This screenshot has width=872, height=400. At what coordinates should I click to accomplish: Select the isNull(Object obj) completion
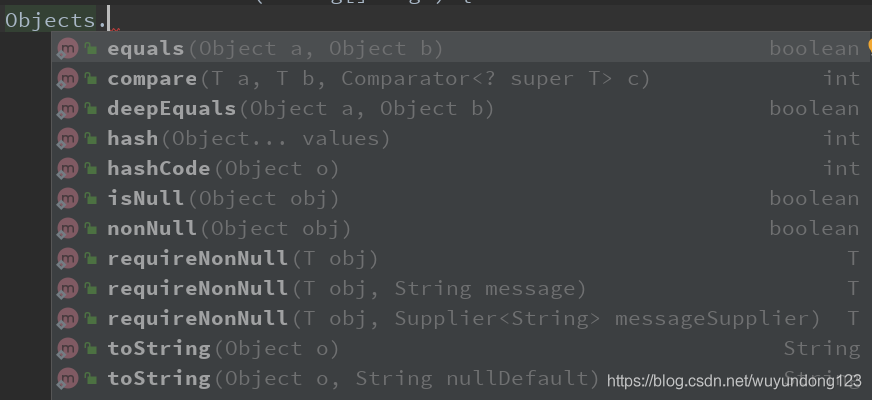coord(462,199)
